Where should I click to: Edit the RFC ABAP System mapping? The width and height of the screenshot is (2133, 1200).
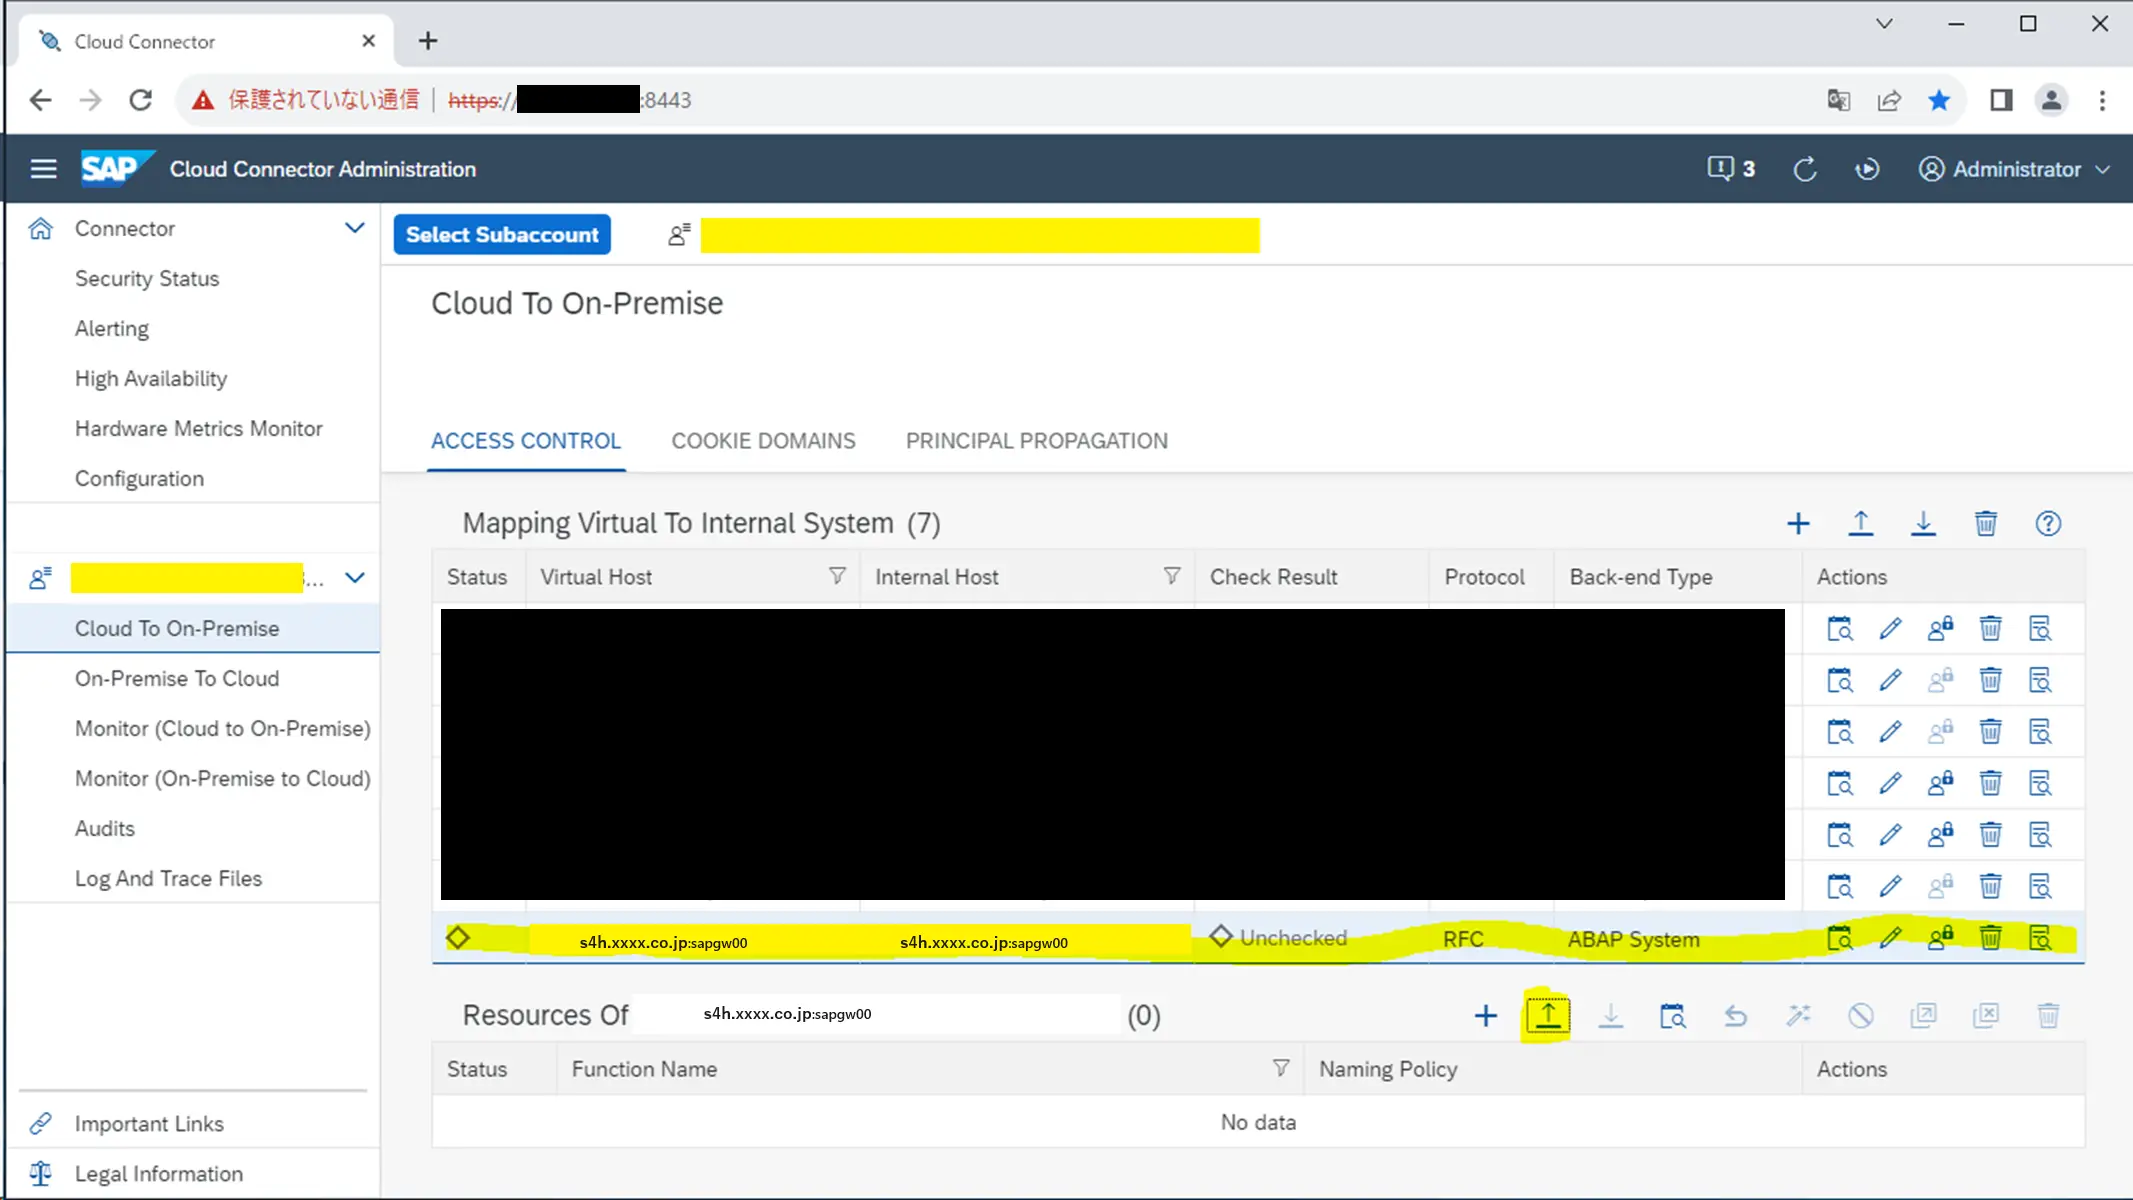tap(1890, 939)
